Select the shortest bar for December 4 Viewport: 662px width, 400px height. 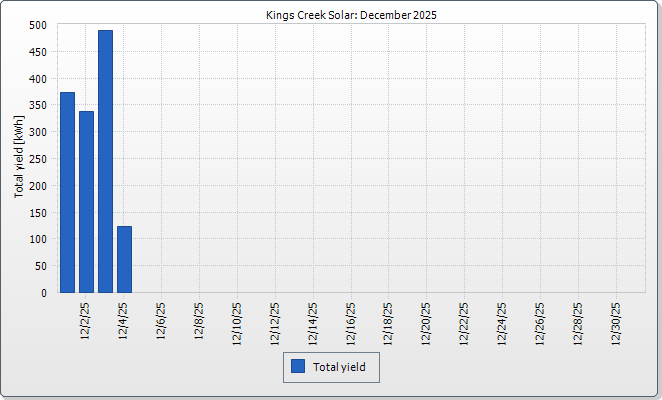[124, 259]
